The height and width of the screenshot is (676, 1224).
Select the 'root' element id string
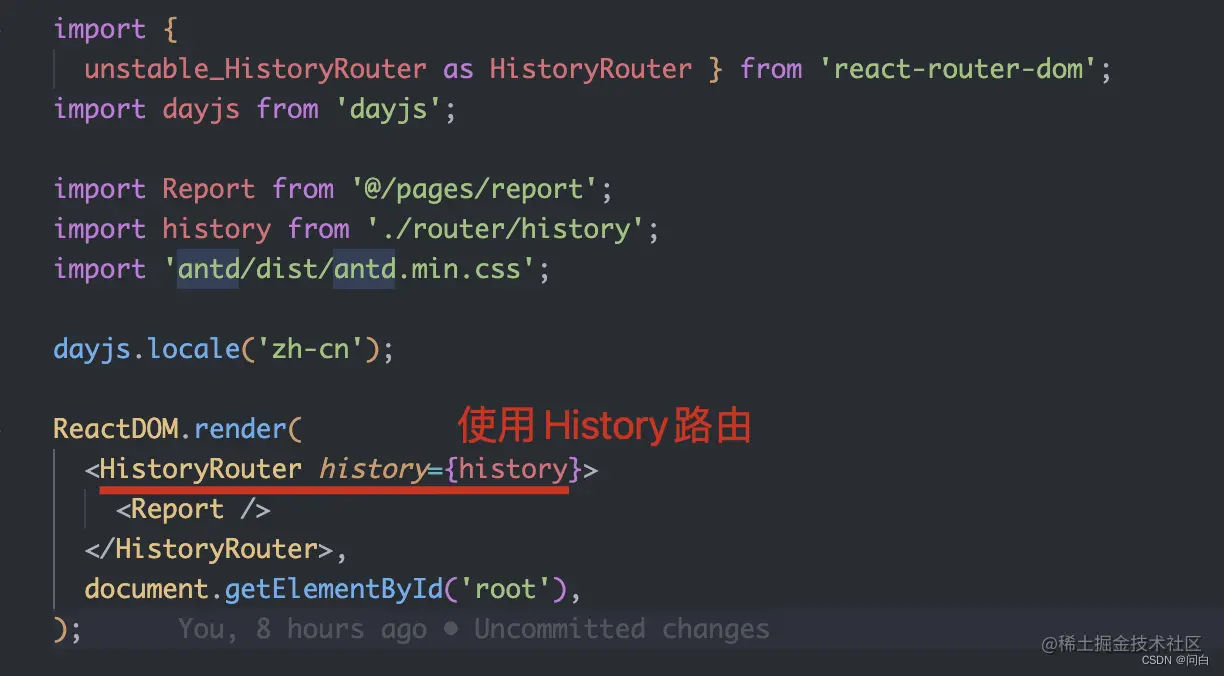[508, 588]
